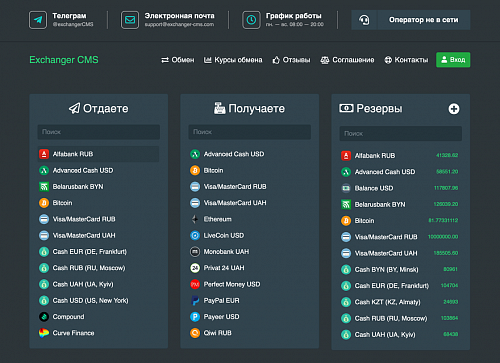The width and height of the screenshot is (500, 363).
Task: Click Cash EUR (DE, Frankfurt) in Резервы
Action: point(401,286)
